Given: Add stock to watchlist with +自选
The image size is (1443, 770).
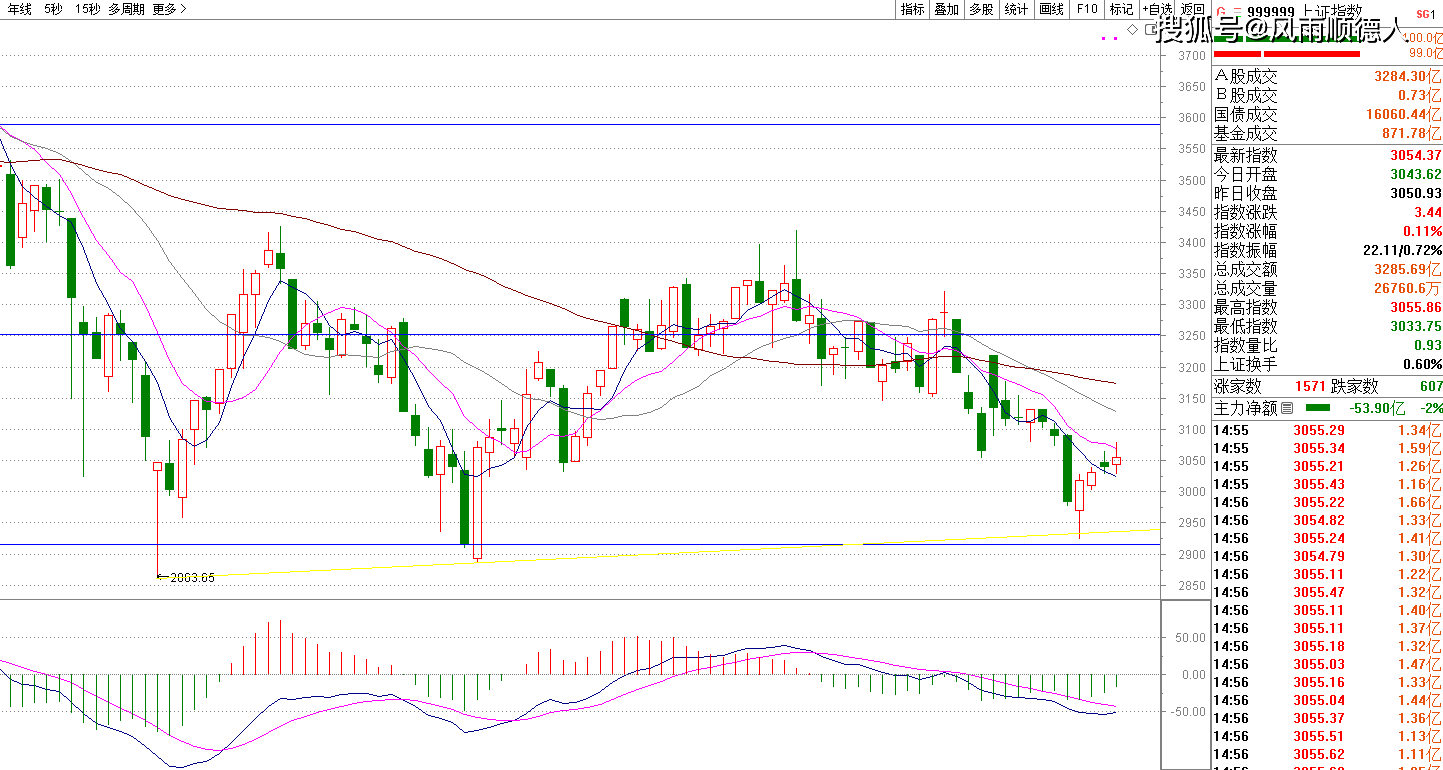Looking at the screenshot, I should (x=1157, y=9).
